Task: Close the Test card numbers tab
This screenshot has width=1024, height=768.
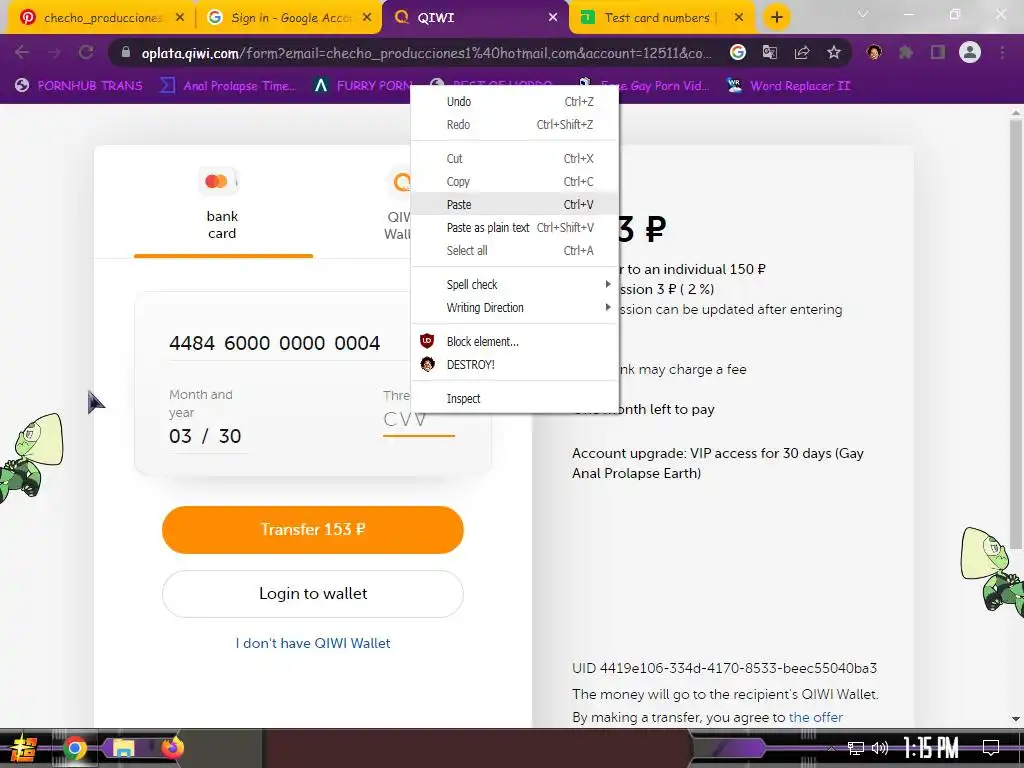Action: tap(739, 18)
